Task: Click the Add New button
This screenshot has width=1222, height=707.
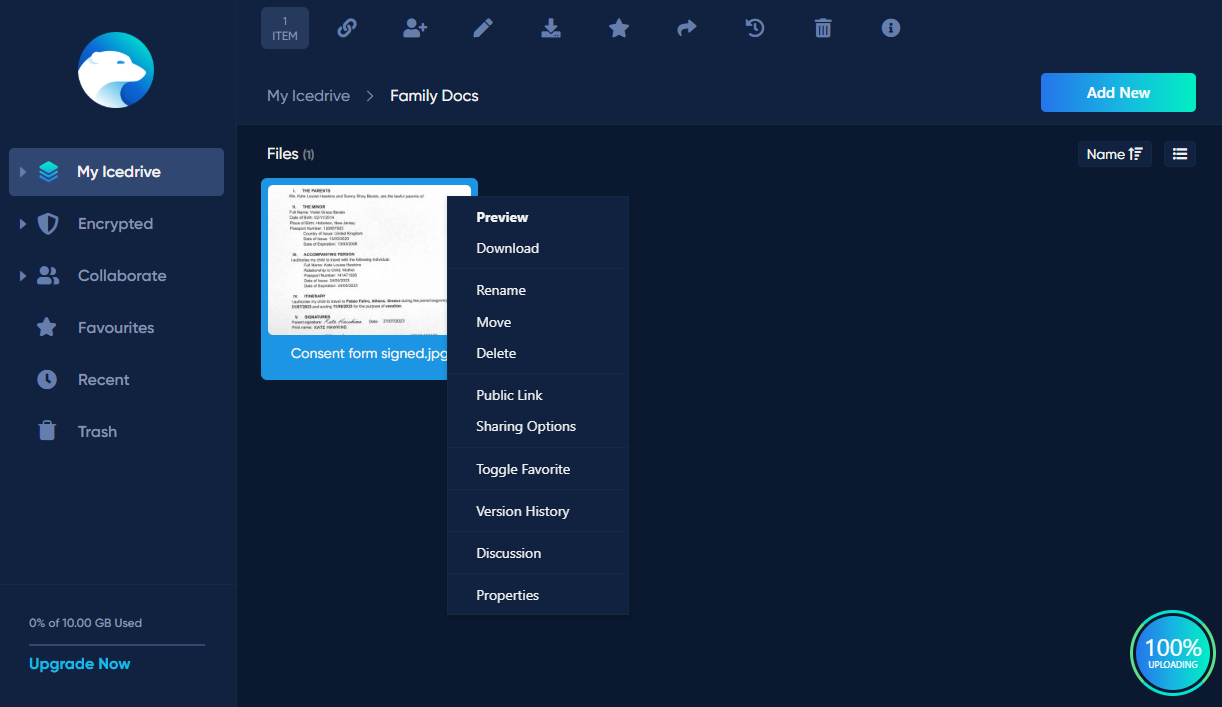Action: [1118, 92]
